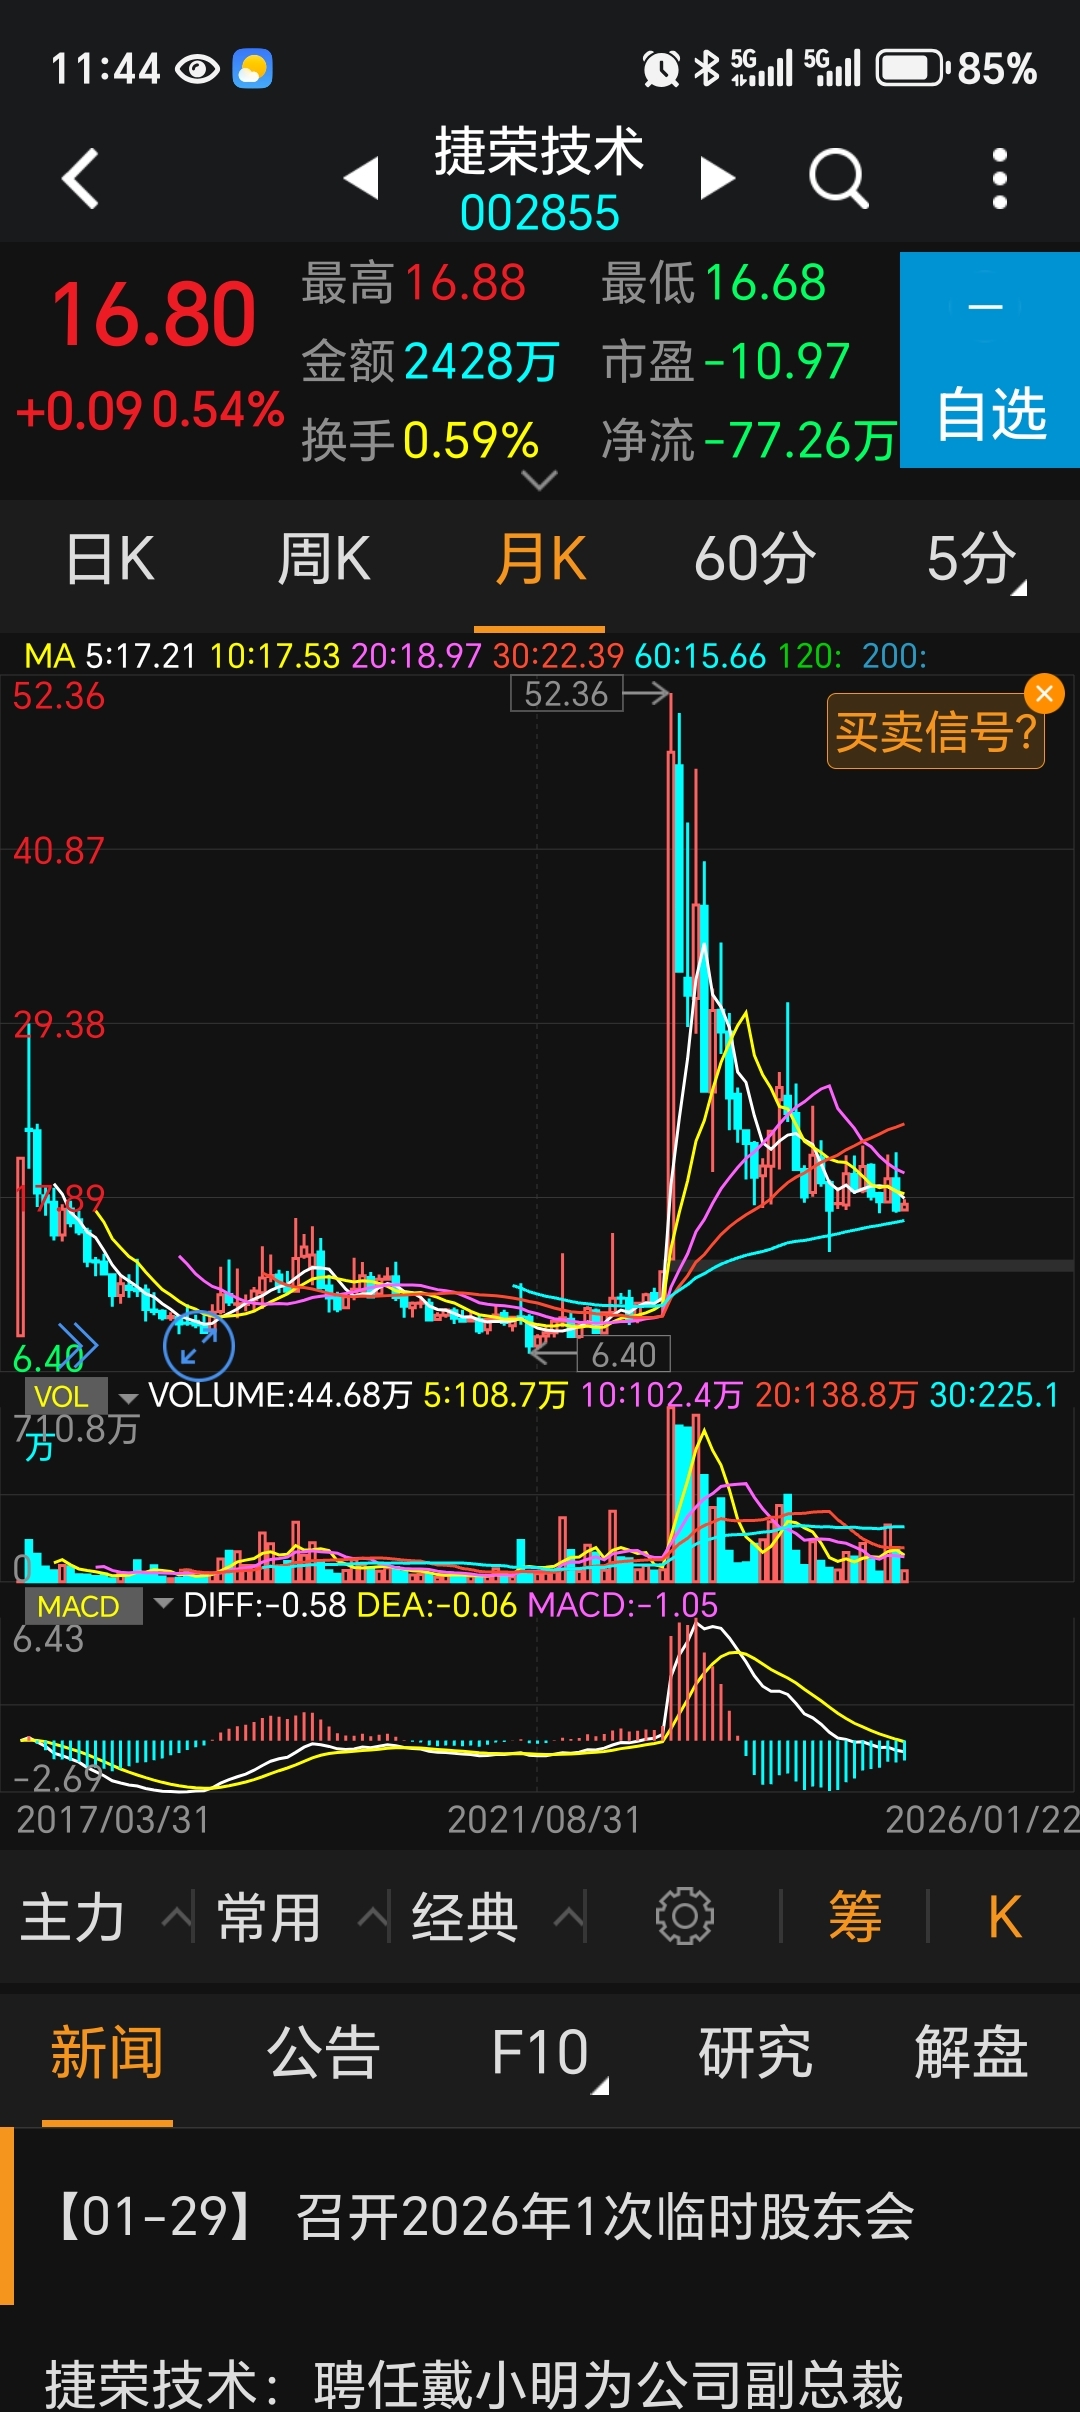
Task: Toggle the K chart mode button
Action: pos(1004,1917)
